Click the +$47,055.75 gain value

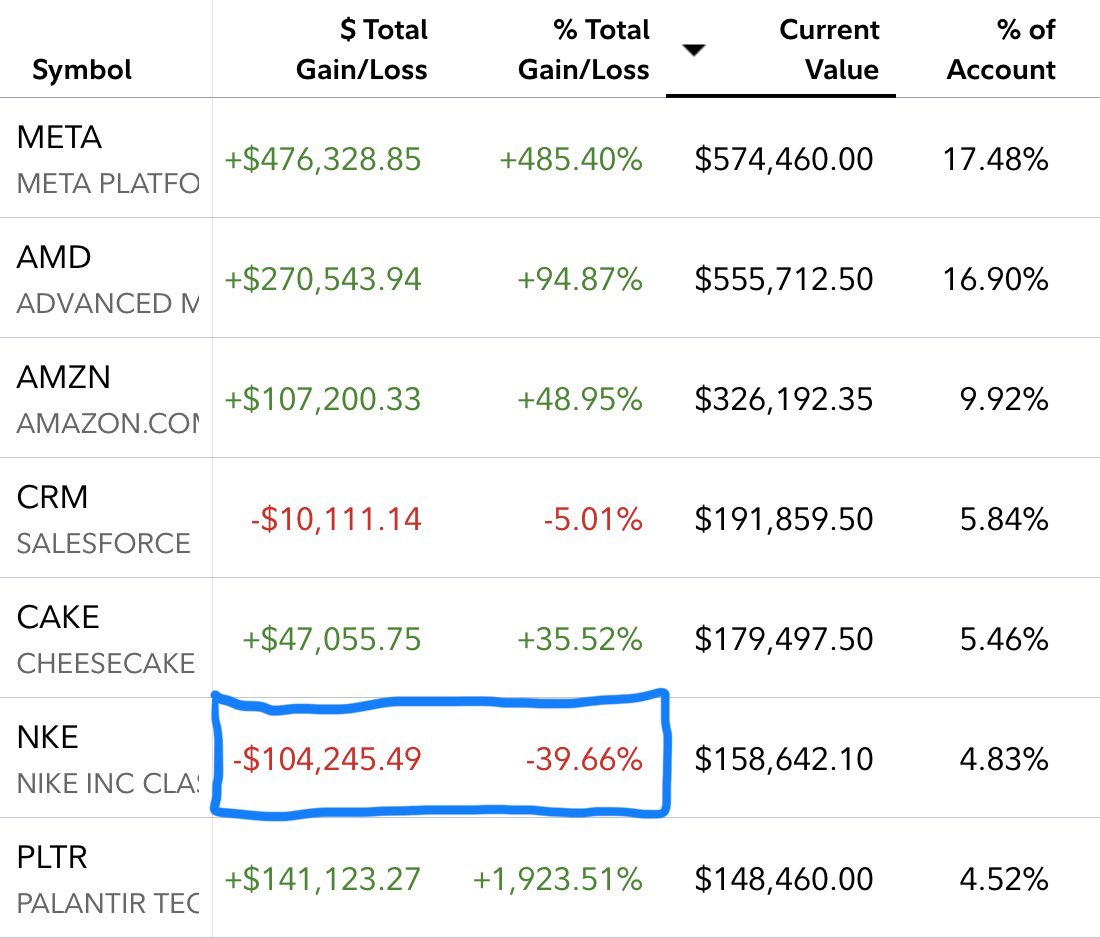coord(332,639)
